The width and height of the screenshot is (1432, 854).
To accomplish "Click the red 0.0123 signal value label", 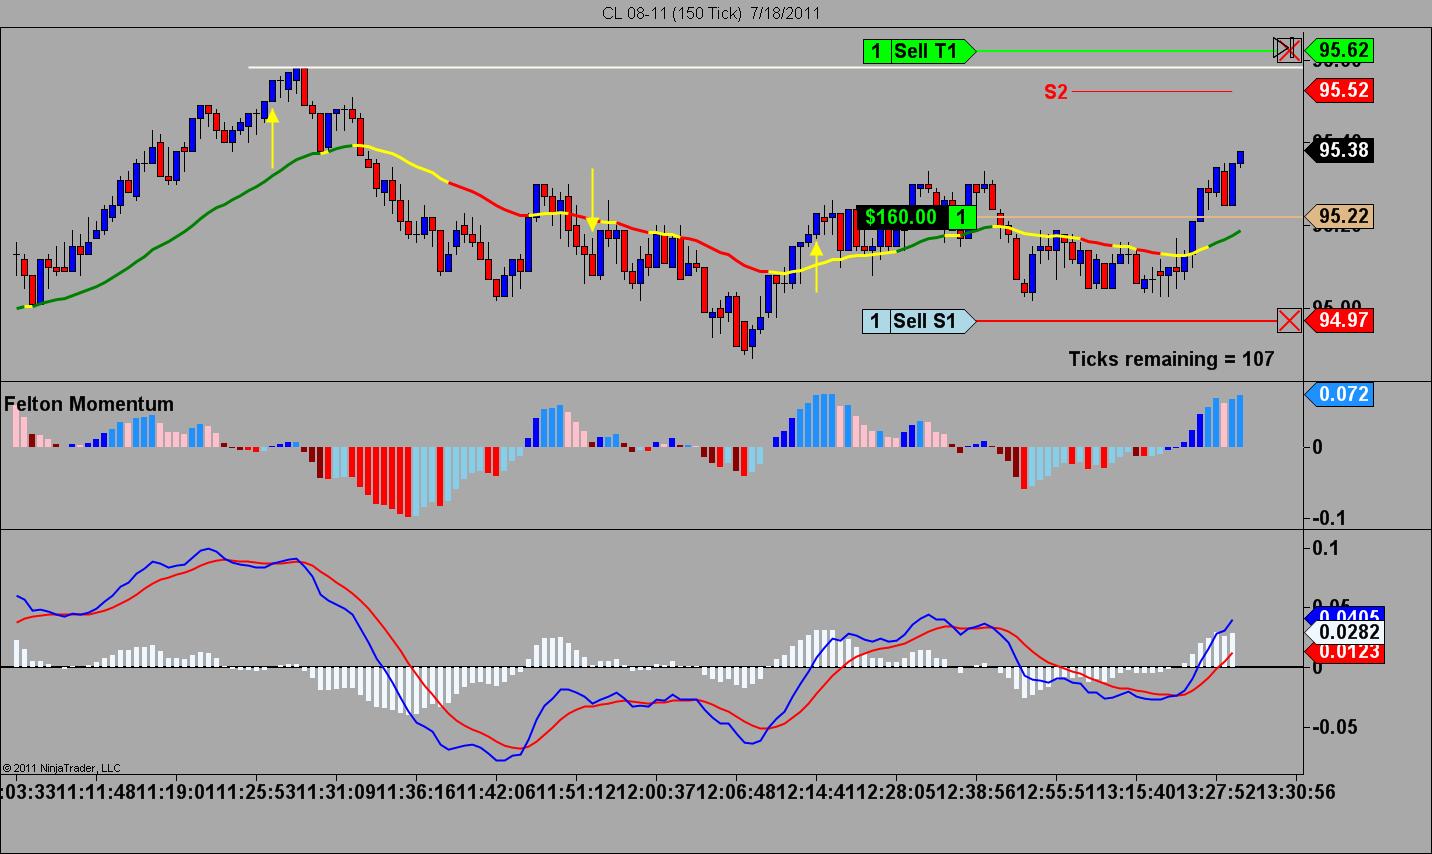I will coord(1345,652).
